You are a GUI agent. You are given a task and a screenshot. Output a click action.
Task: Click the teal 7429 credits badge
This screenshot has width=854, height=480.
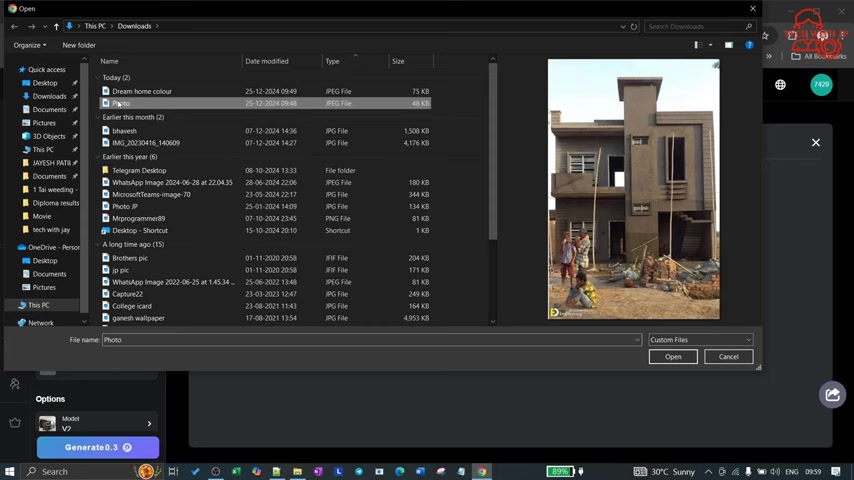click(x=821, y=84)
